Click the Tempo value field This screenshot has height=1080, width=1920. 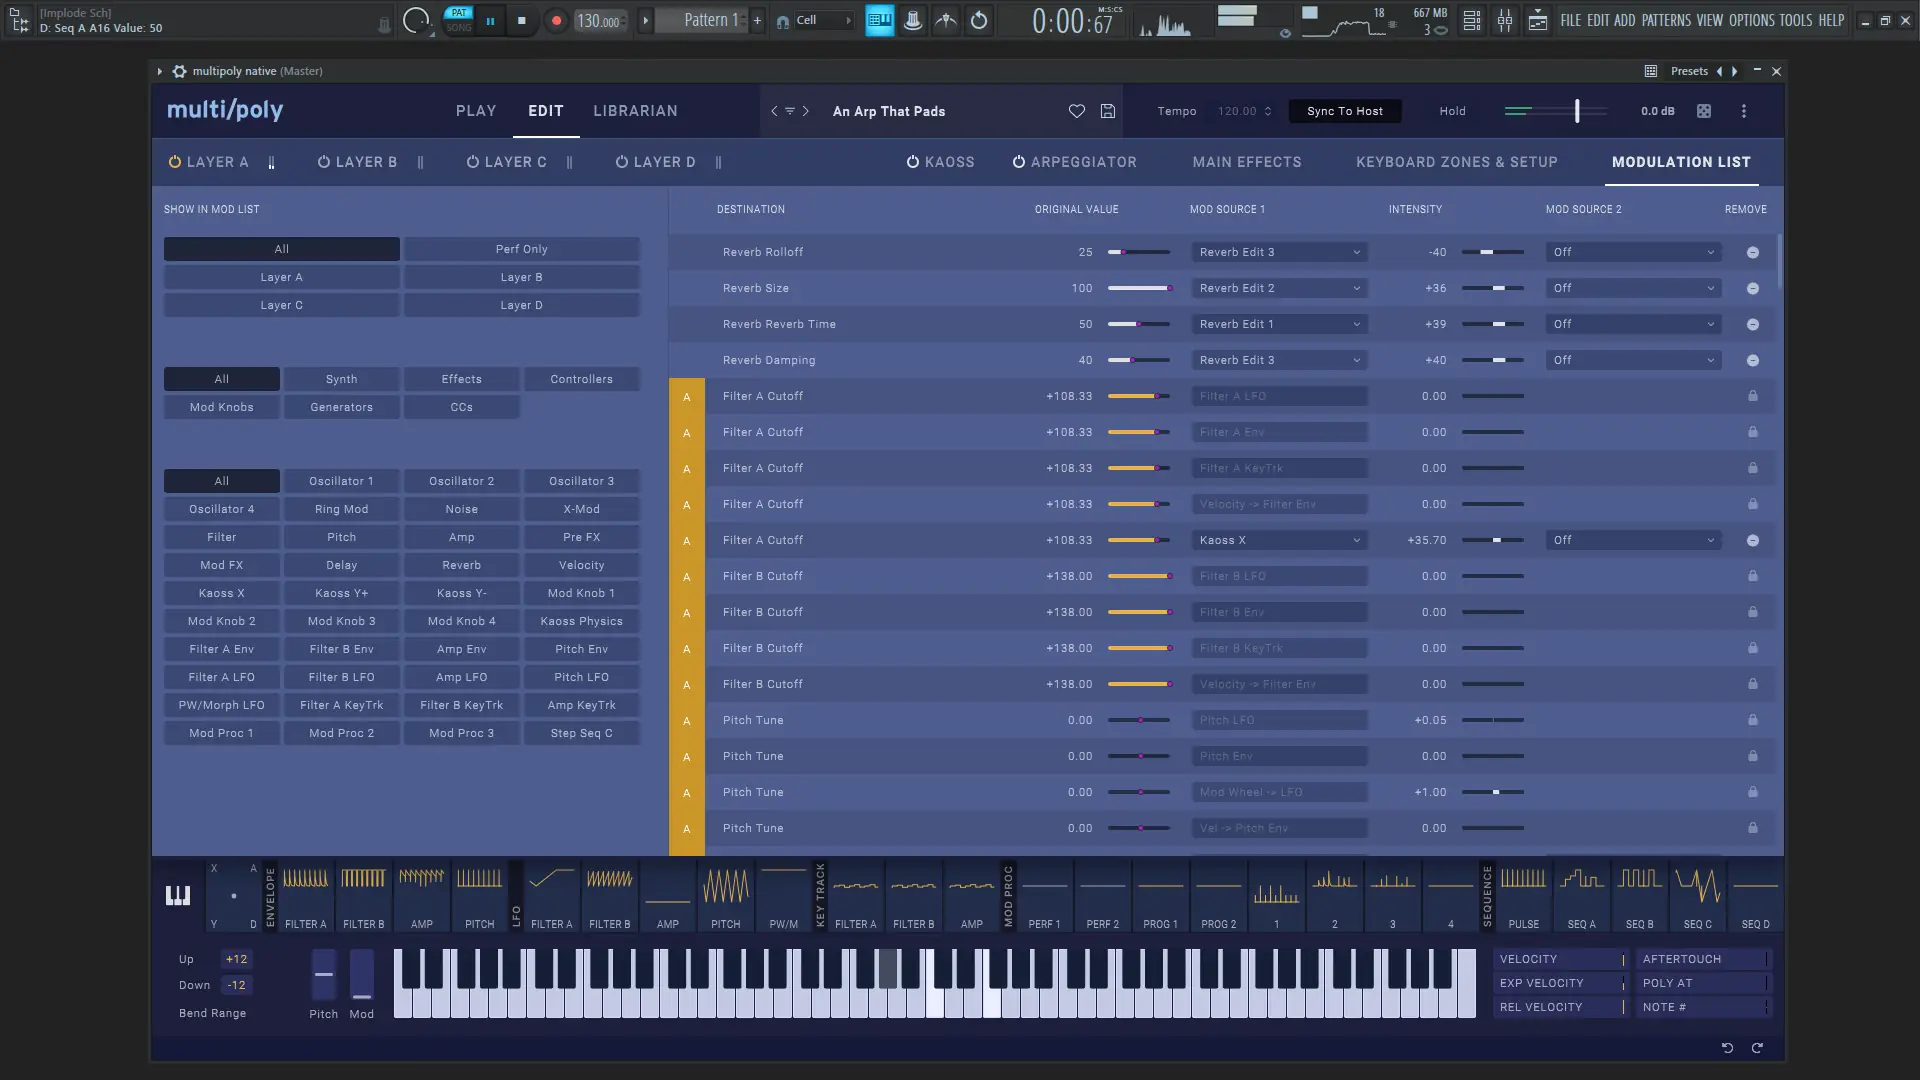click(x=1237, y=111)
